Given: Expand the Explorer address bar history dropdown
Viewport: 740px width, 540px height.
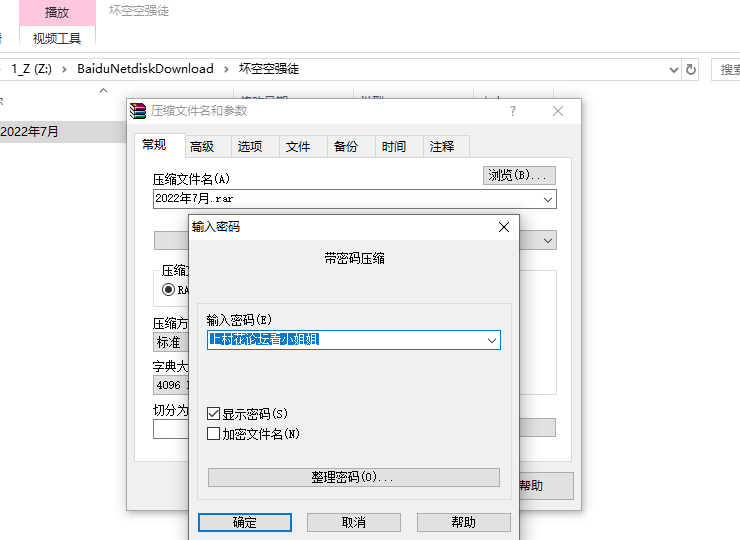Looking at the screenshot, I should click(674, 69).
